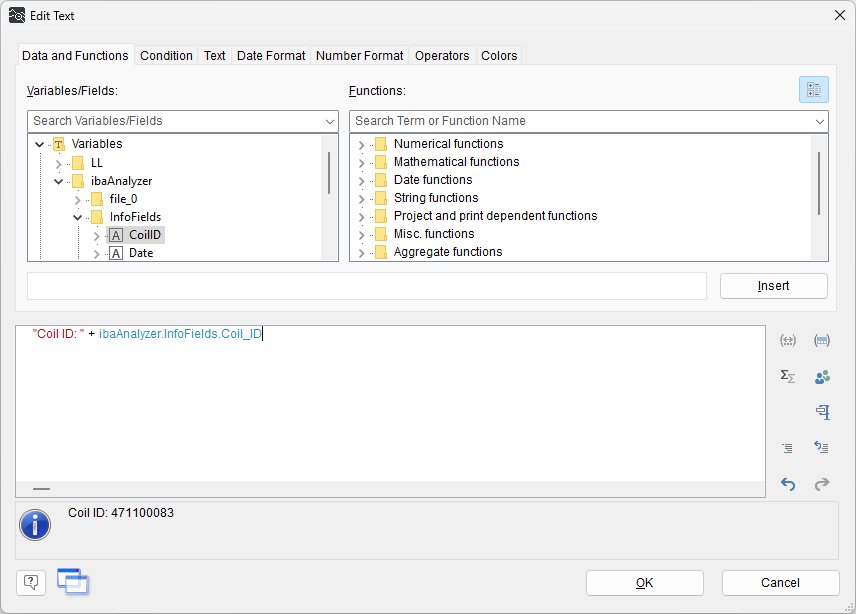Undo the last edit
Viewport: 856px width, 614px height.
pos(788,484)
